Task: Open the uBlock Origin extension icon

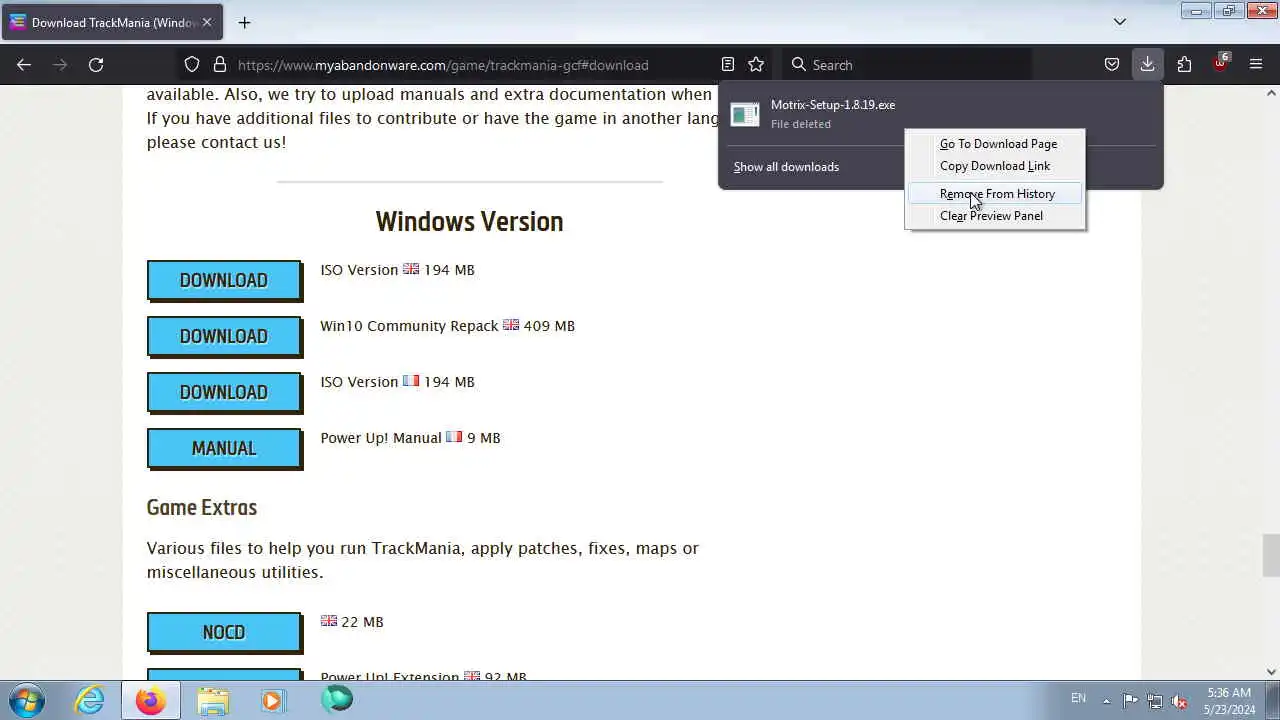Action: pyautogui.click(x=1220, y=63)
